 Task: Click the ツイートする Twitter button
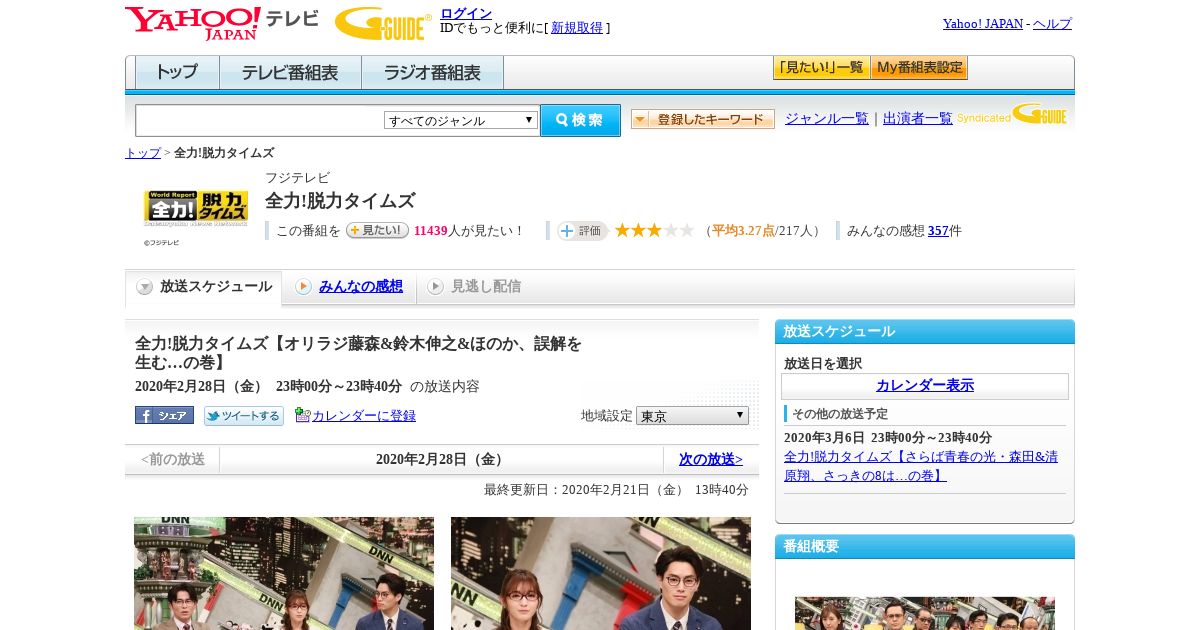244,416
